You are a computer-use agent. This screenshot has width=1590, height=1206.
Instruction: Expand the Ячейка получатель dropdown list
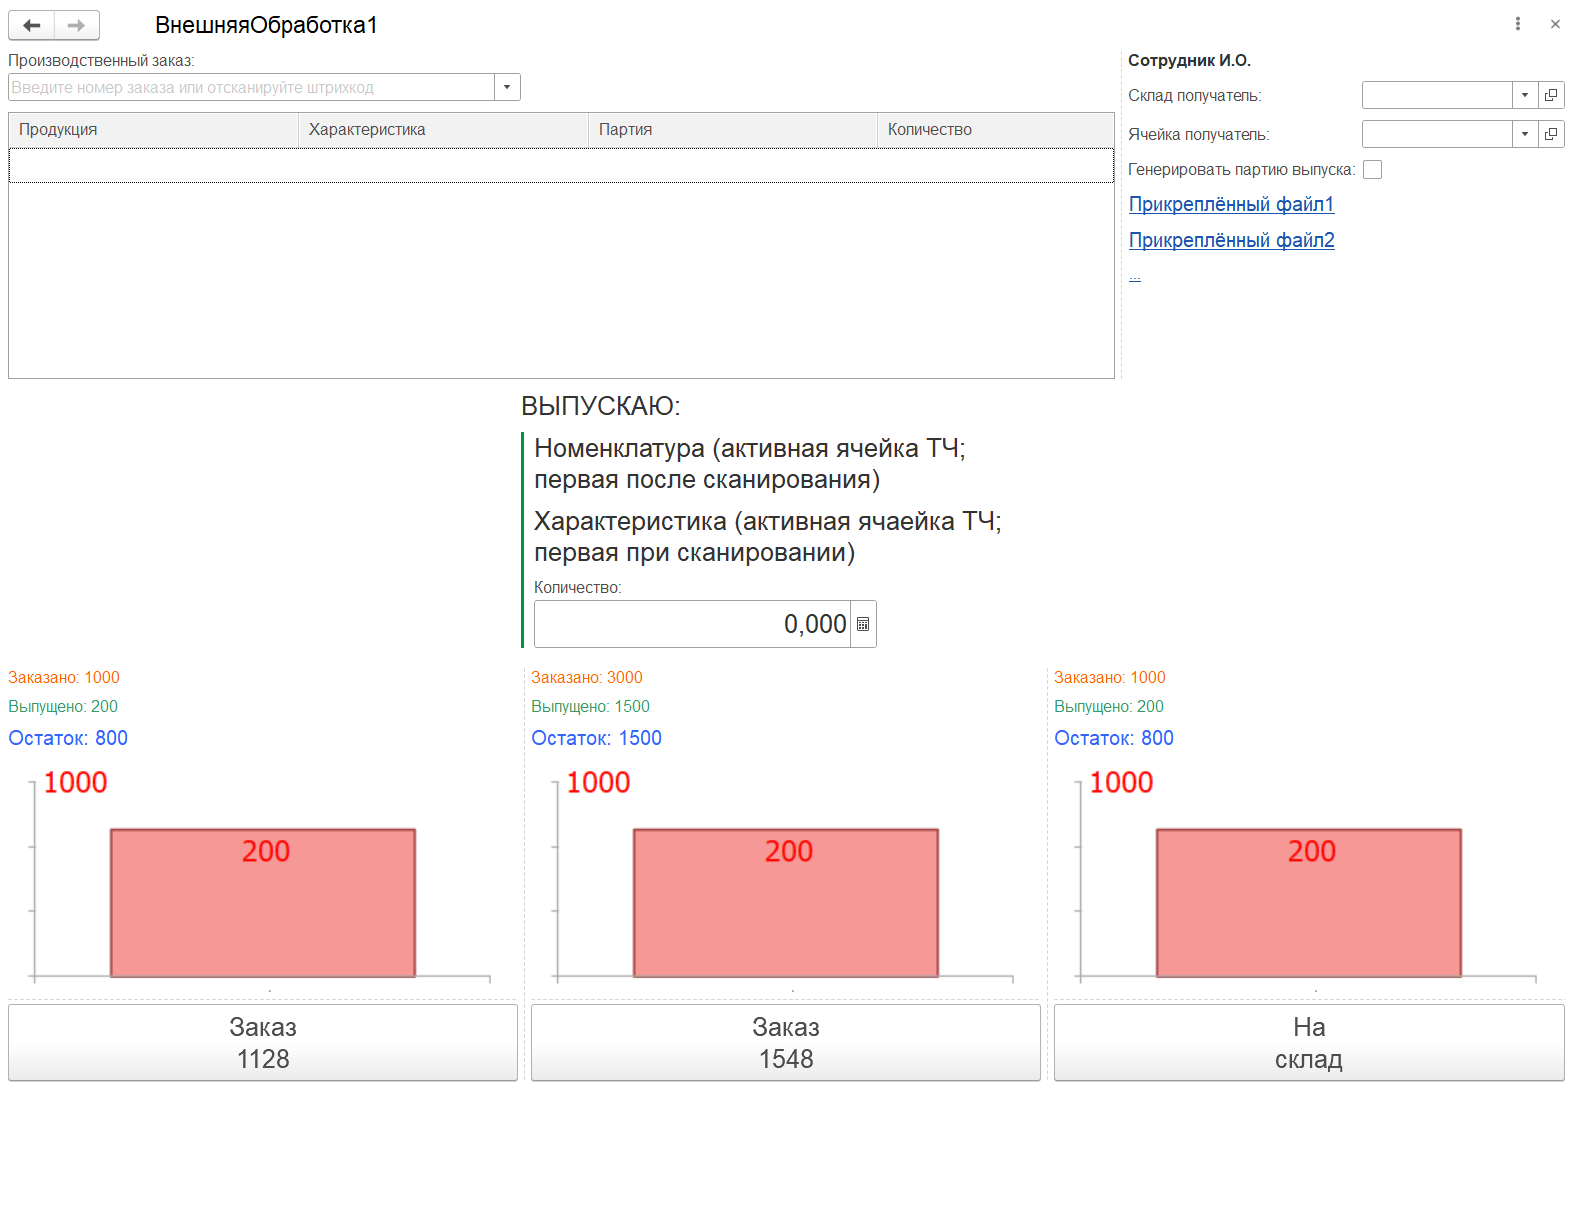(x=1524, y=134)
